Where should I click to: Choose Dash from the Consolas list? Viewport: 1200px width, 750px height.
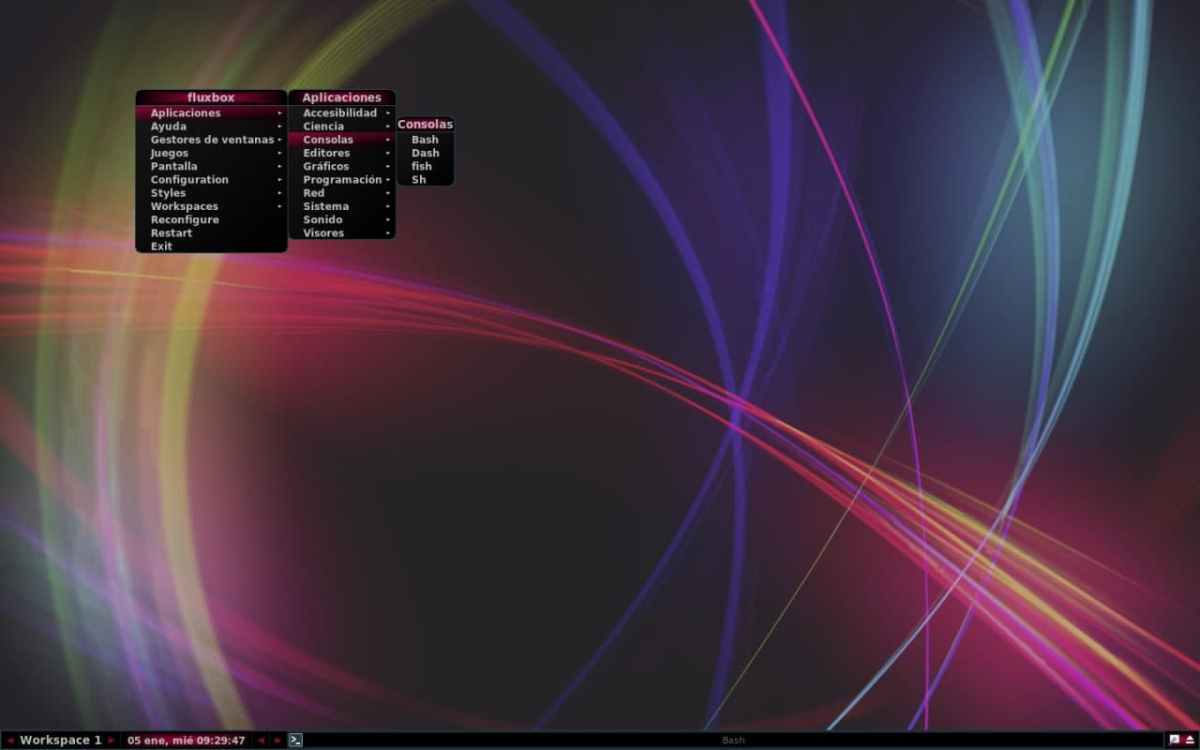click(425, 153)
